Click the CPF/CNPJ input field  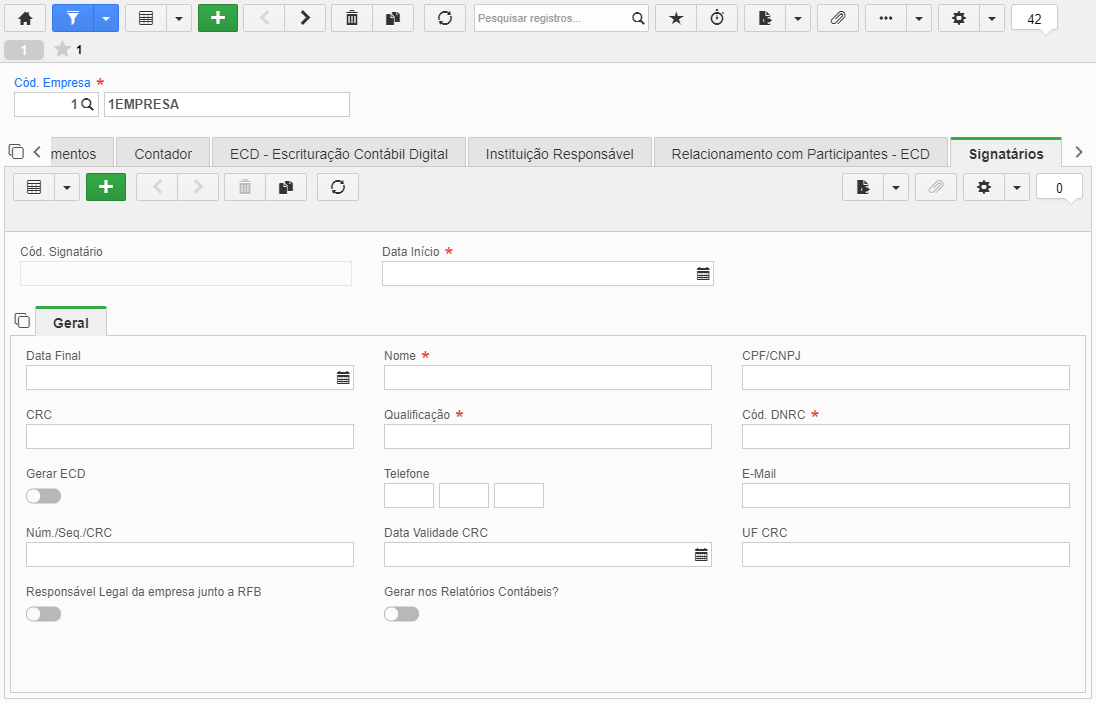905,377
